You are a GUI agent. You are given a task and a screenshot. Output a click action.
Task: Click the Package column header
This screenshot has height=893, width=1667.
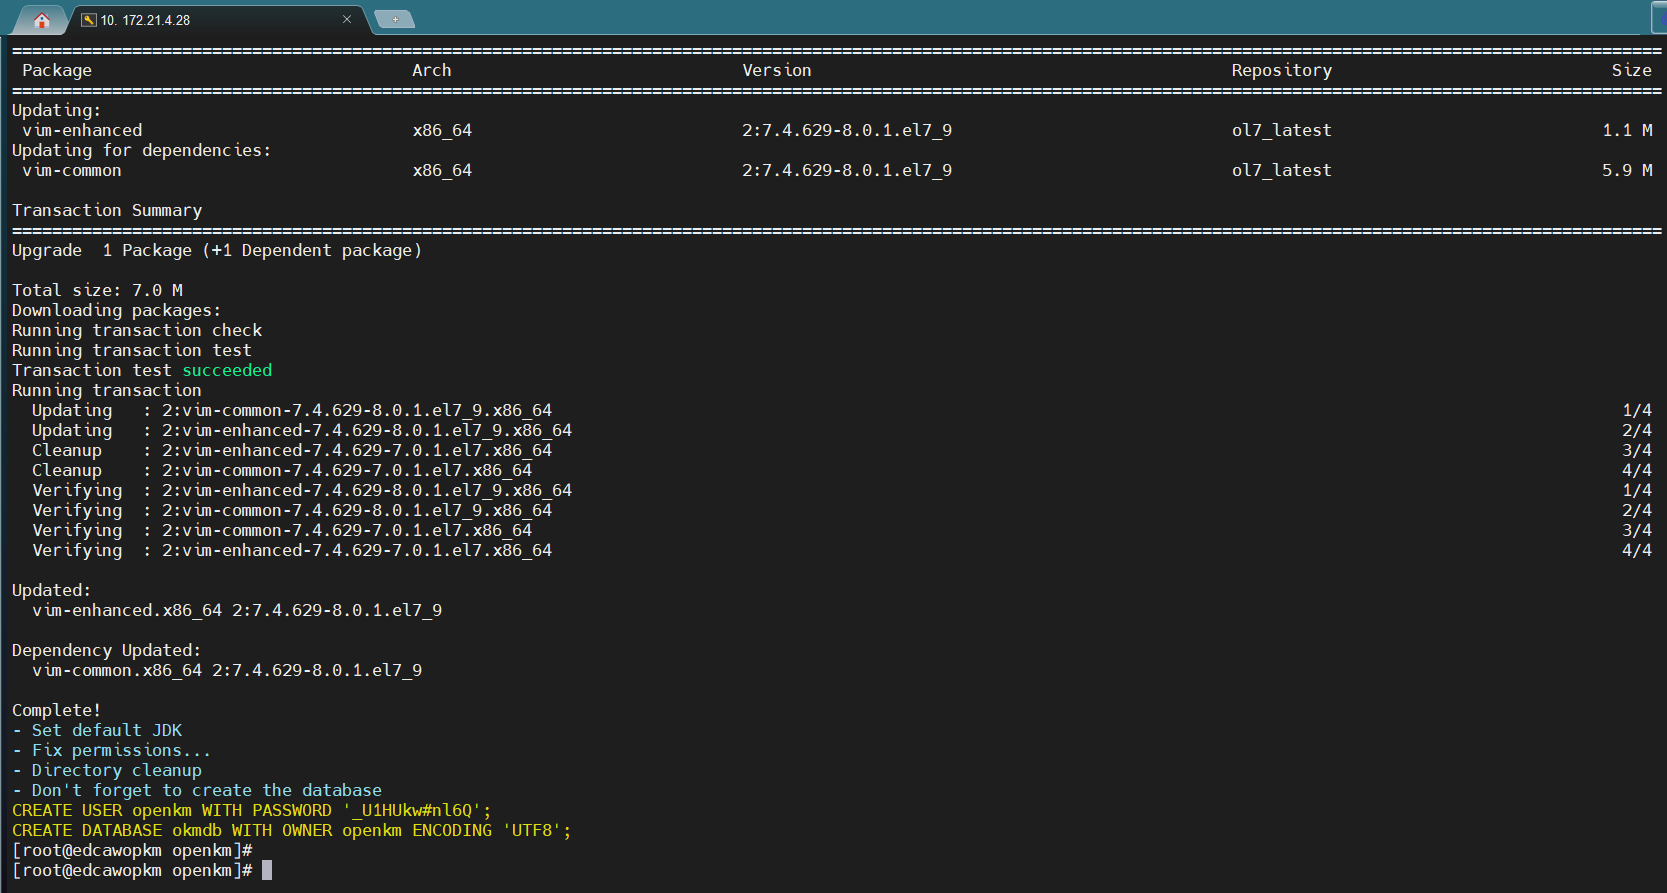[57, 70]
